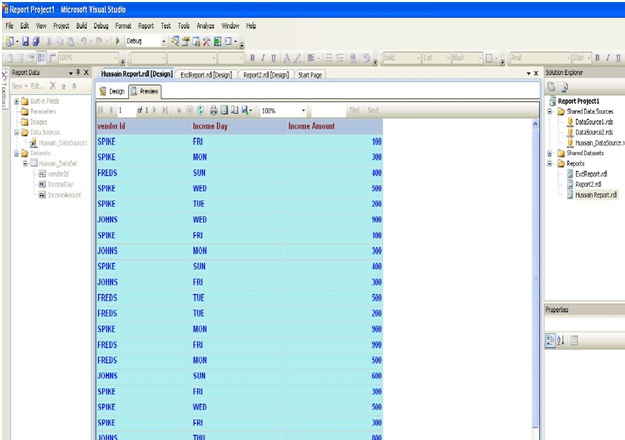Viewport: 625px width, 440px height.
Task: Toggle Categorized view in Properties panel
Action: (550, 340)
